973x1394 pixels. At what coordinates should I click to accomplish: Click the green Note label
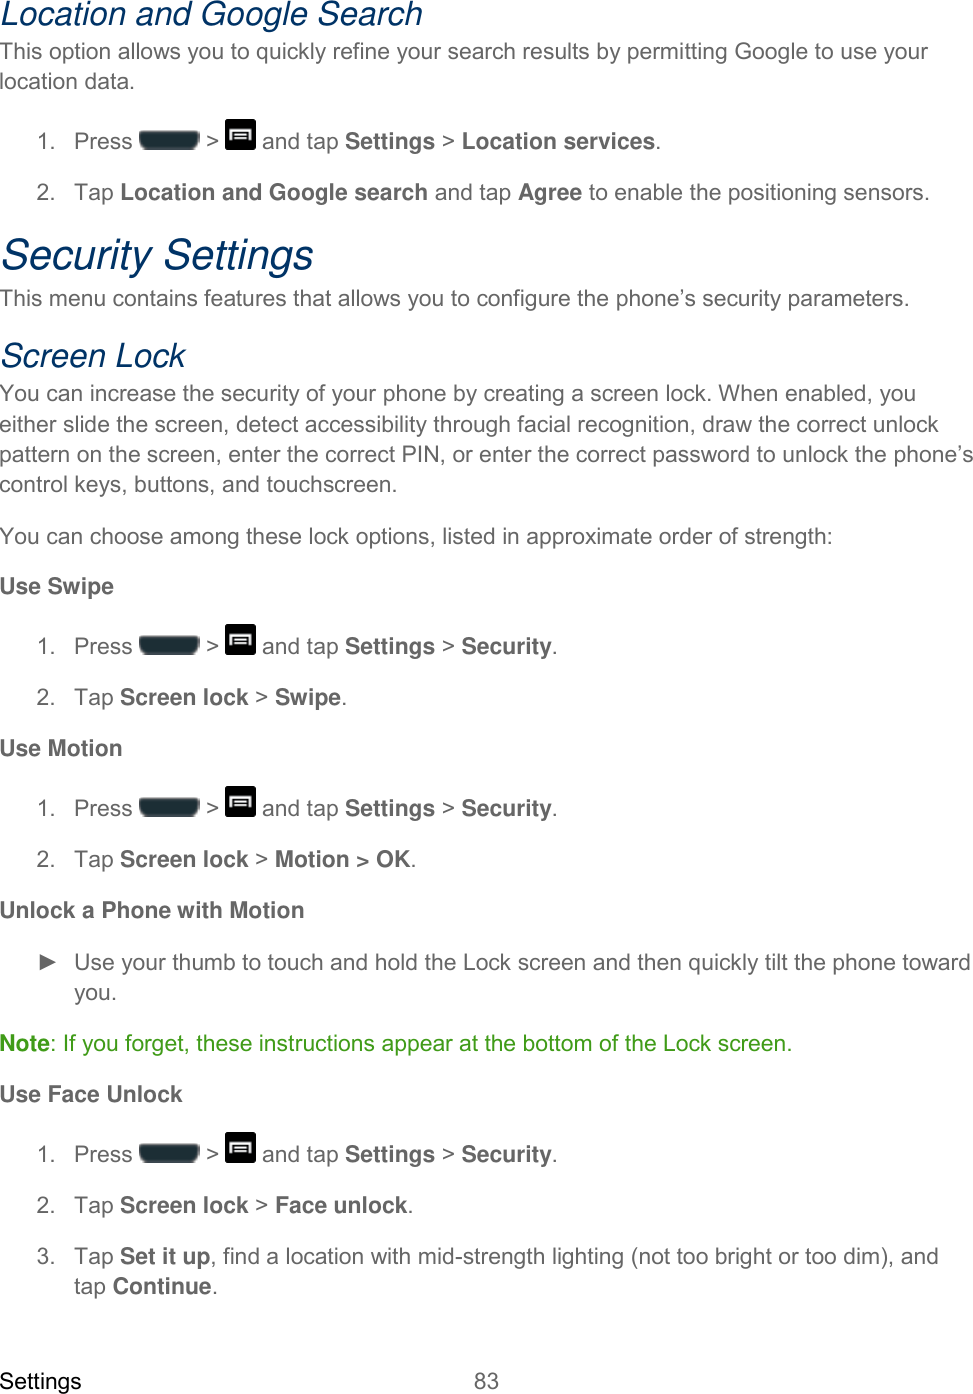click(25, 1044)
